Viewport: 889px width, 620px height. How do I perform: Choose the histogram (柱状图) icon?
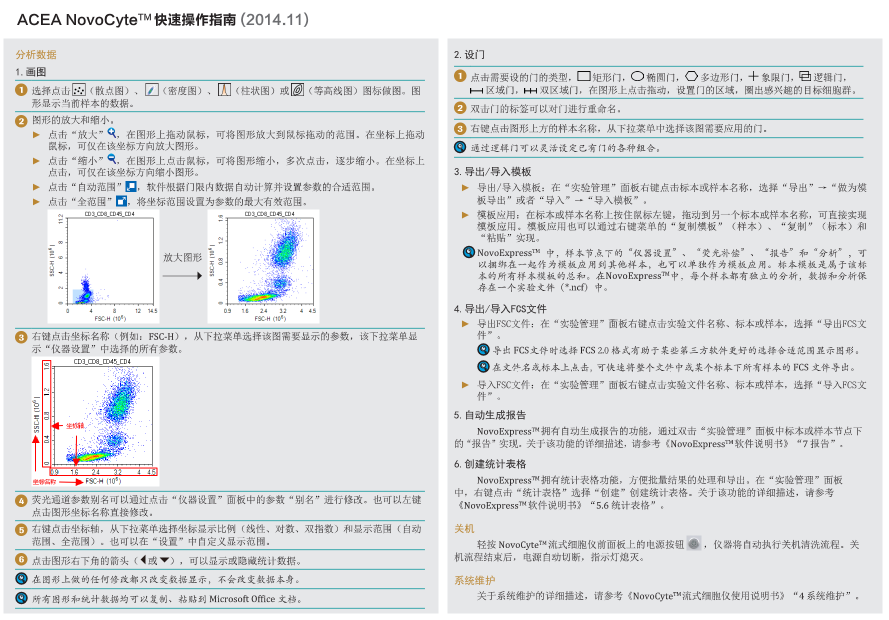[x=225, y=90]
